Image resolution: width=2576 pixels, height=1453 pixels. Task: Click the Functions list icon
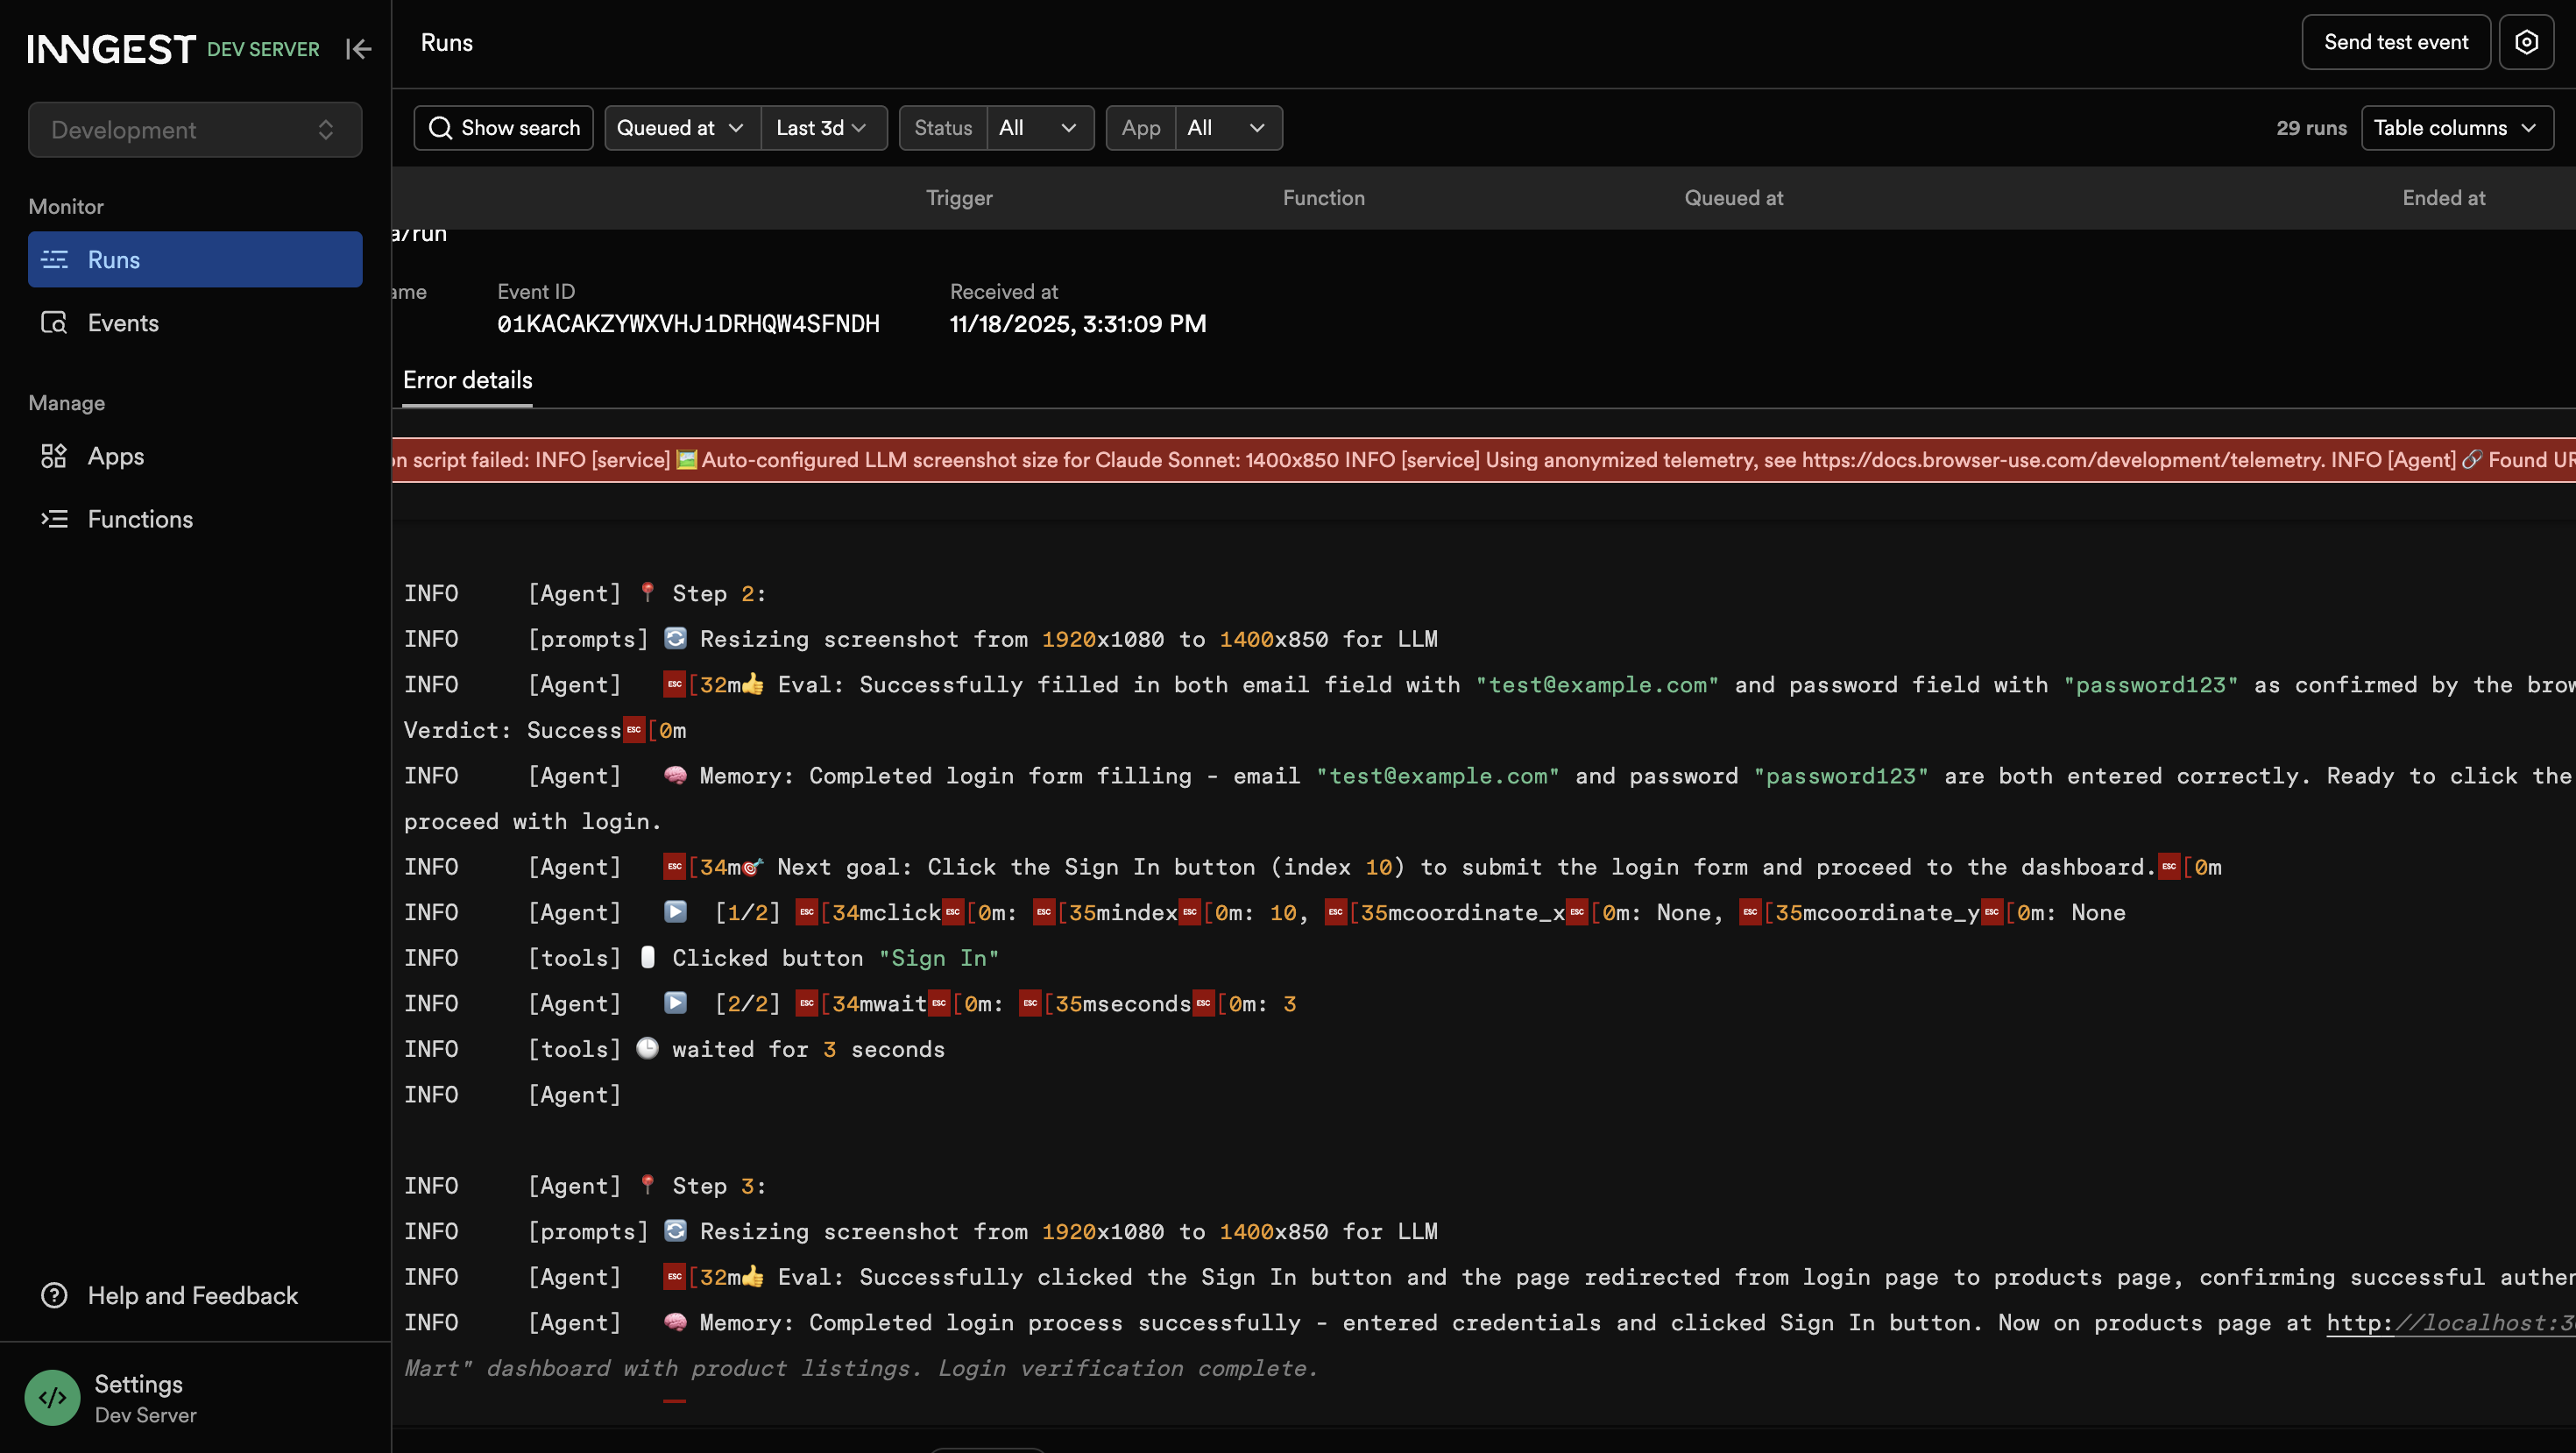pyautogui.click(x=54, y=519)
